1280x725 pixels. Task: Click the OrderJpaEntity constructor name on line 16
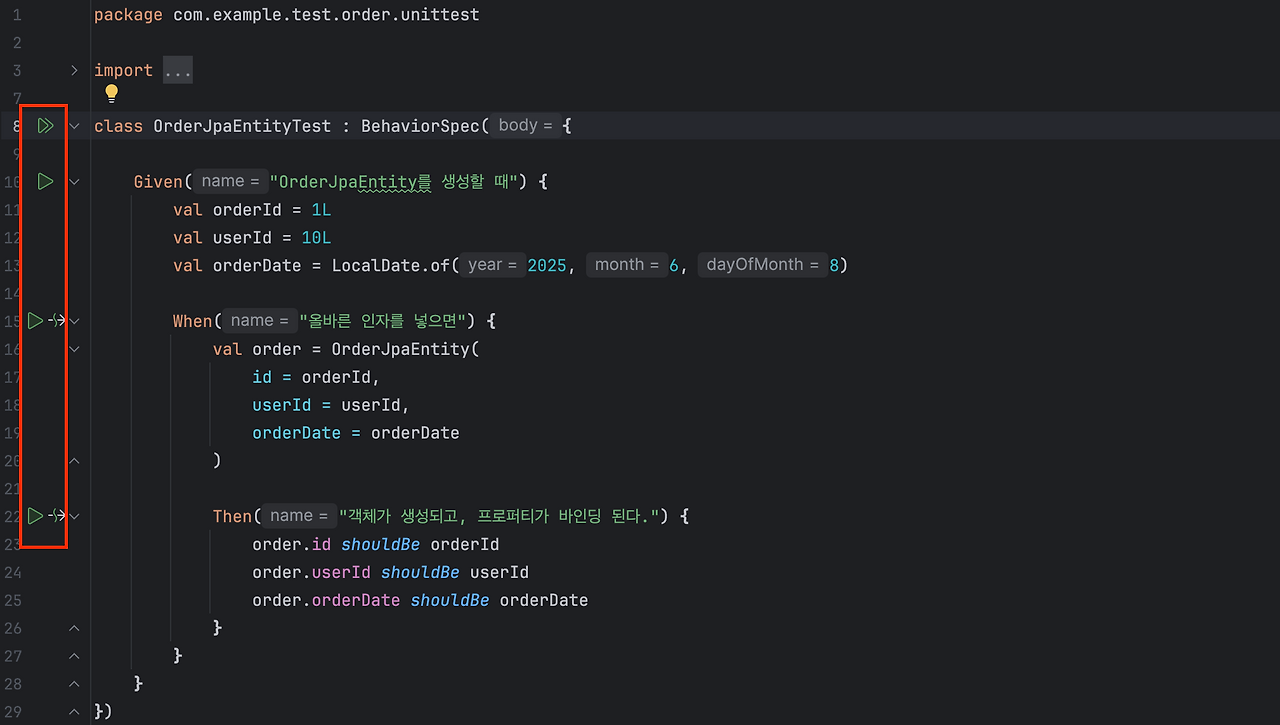coord(400,349)
